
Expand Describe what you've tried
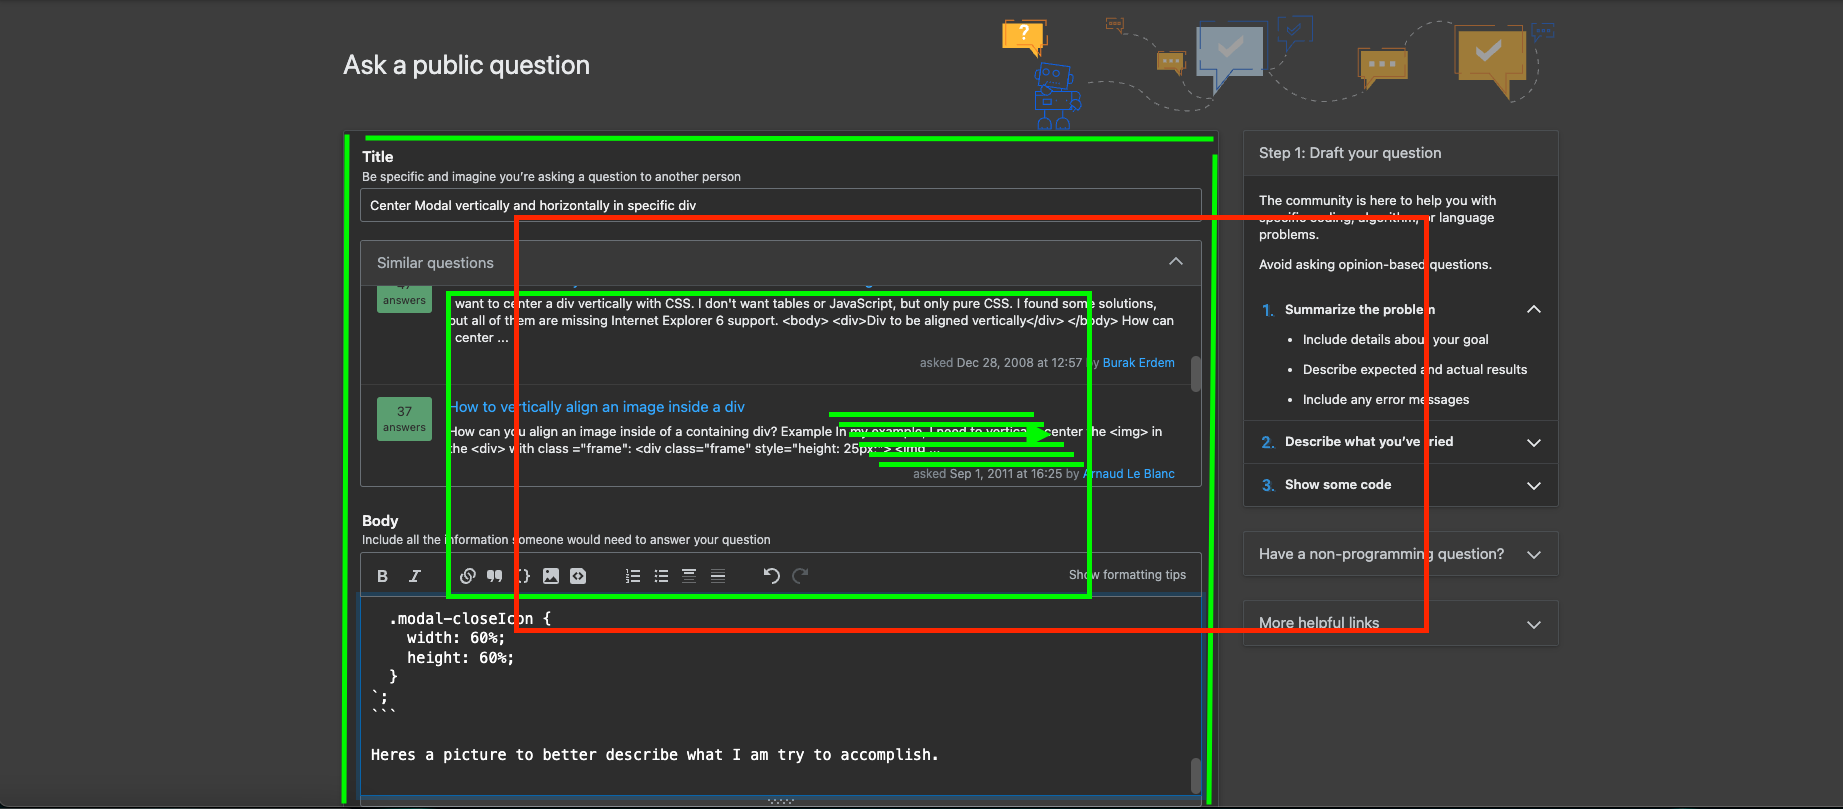1534,442
